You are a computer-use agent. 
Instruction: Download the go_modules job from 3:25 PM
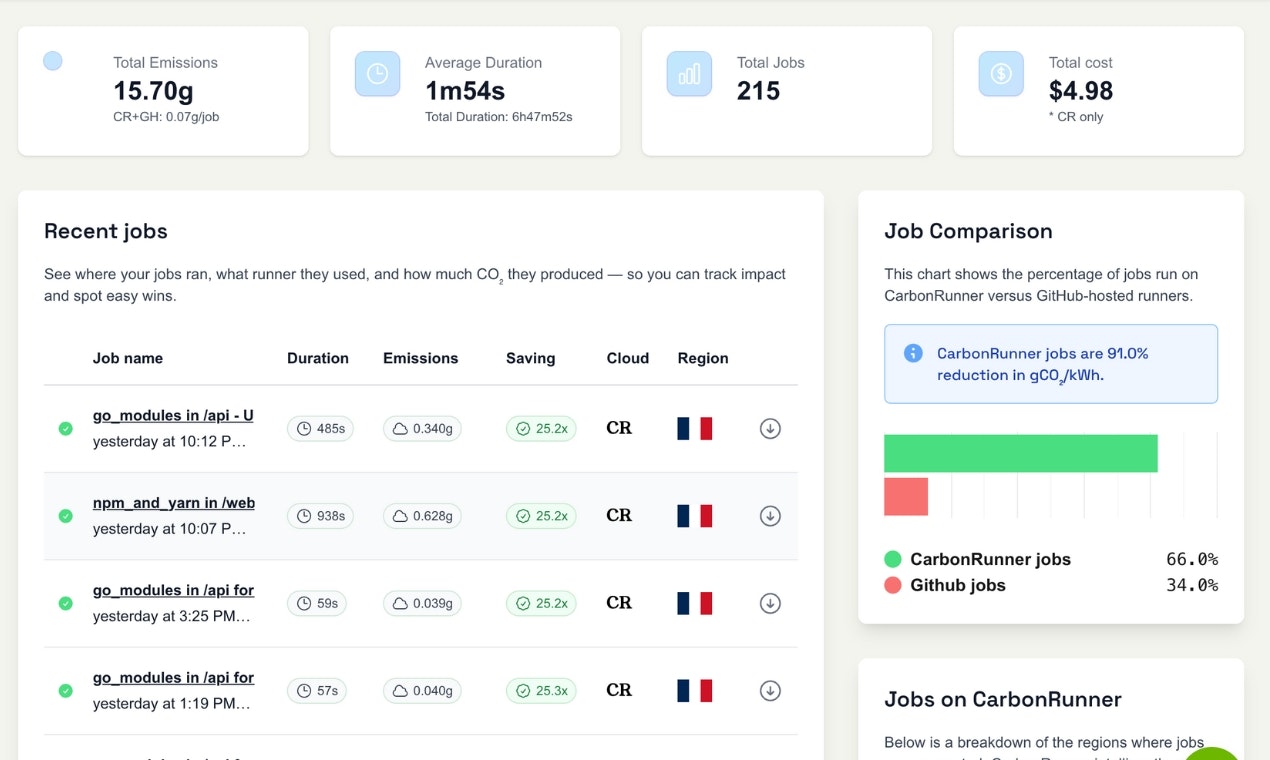coord(770,603)
